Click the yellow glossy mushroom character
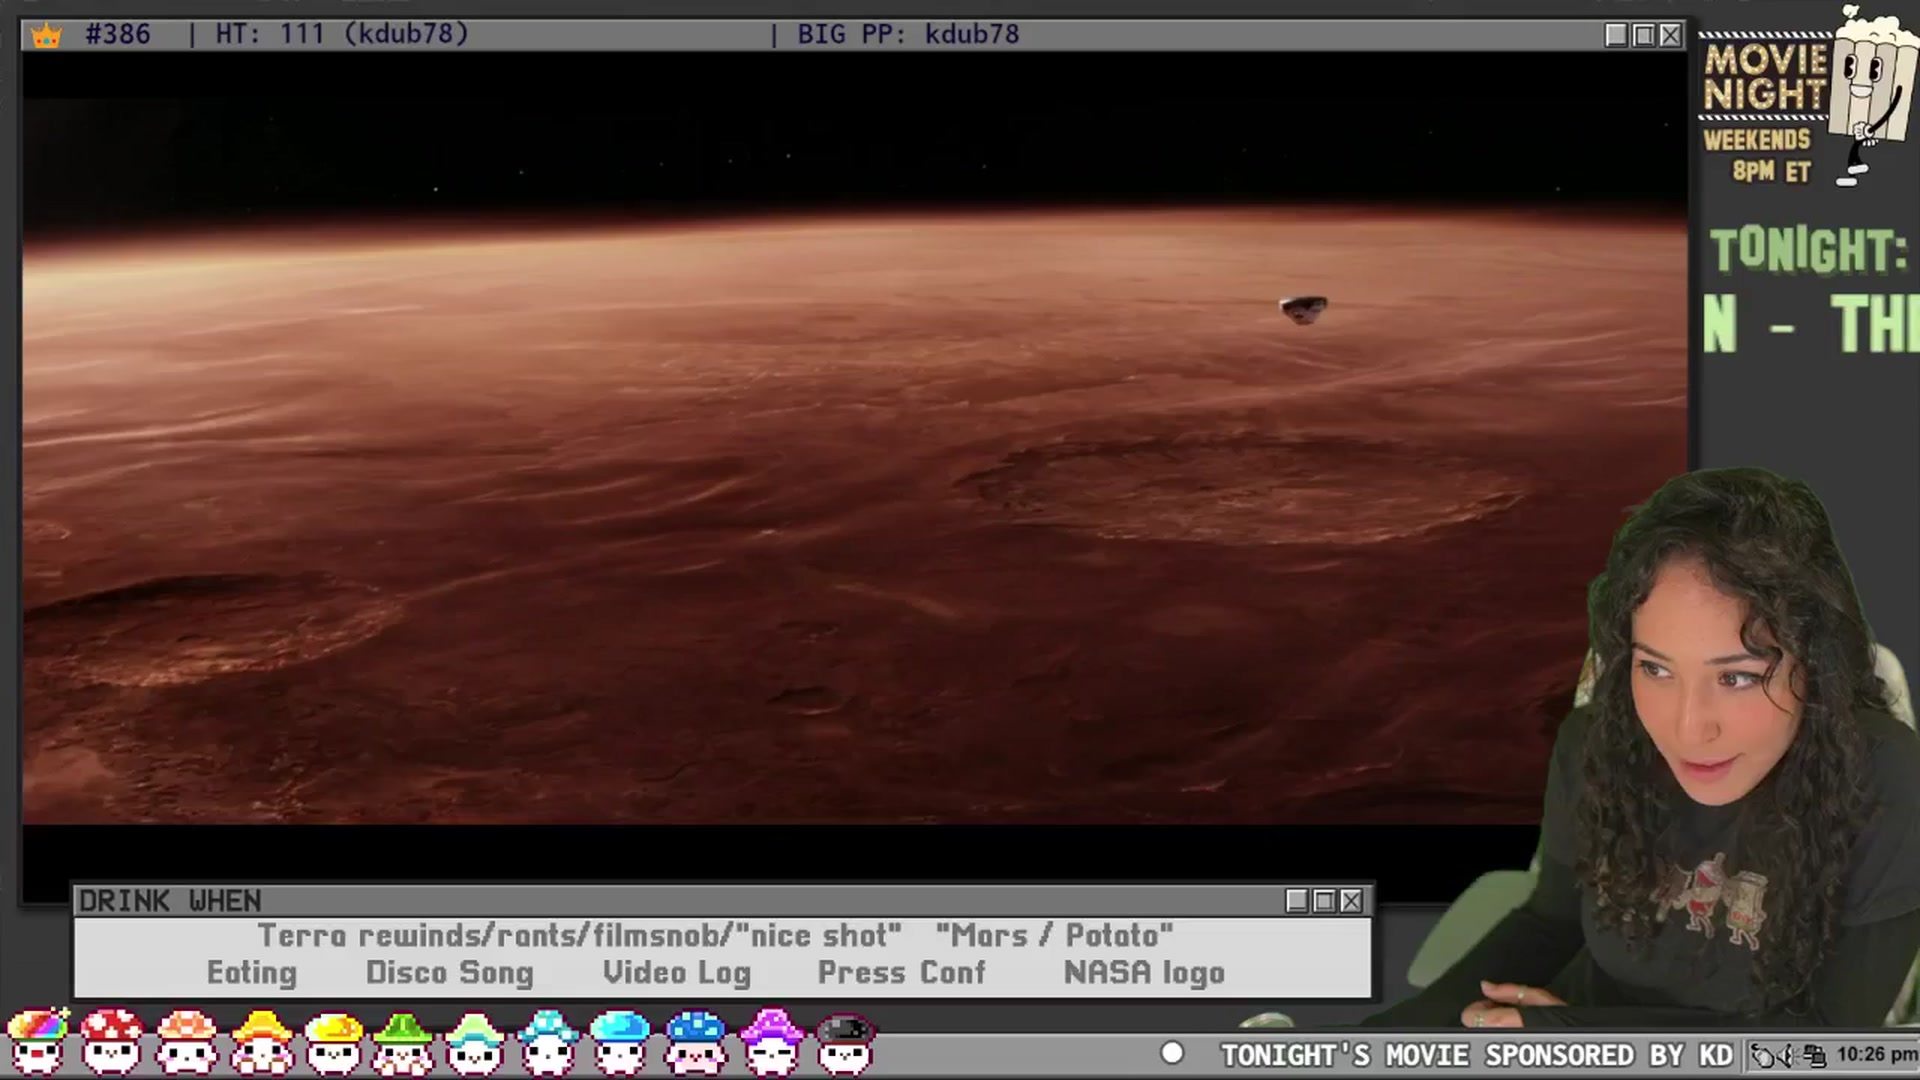Viewport: 1920px width, 1080px height. [x=333, y=1042]
